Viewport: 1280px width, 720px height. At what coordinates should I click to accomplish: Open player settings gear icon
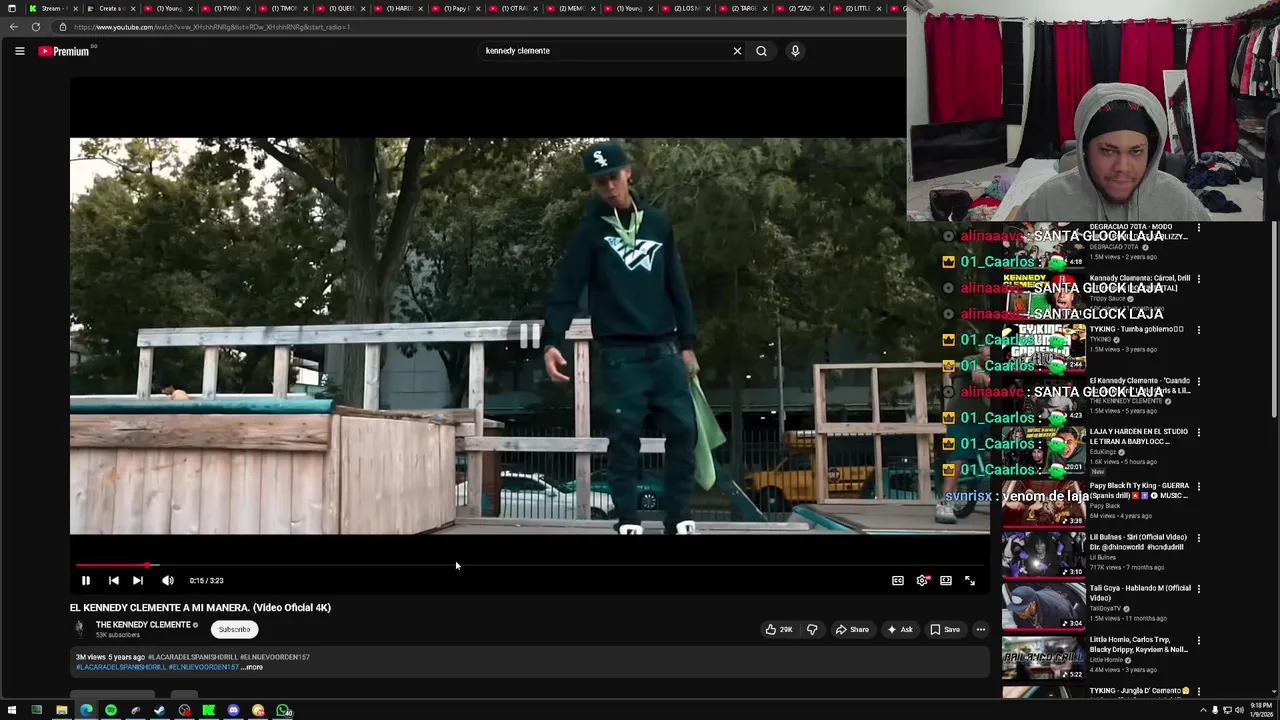[922, 580]
